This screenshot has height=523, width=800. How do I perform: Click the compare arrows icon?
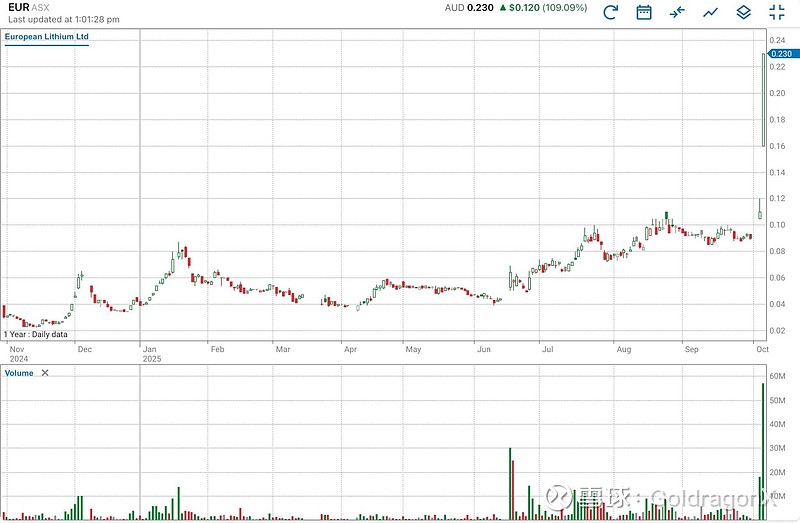(677, 12)
